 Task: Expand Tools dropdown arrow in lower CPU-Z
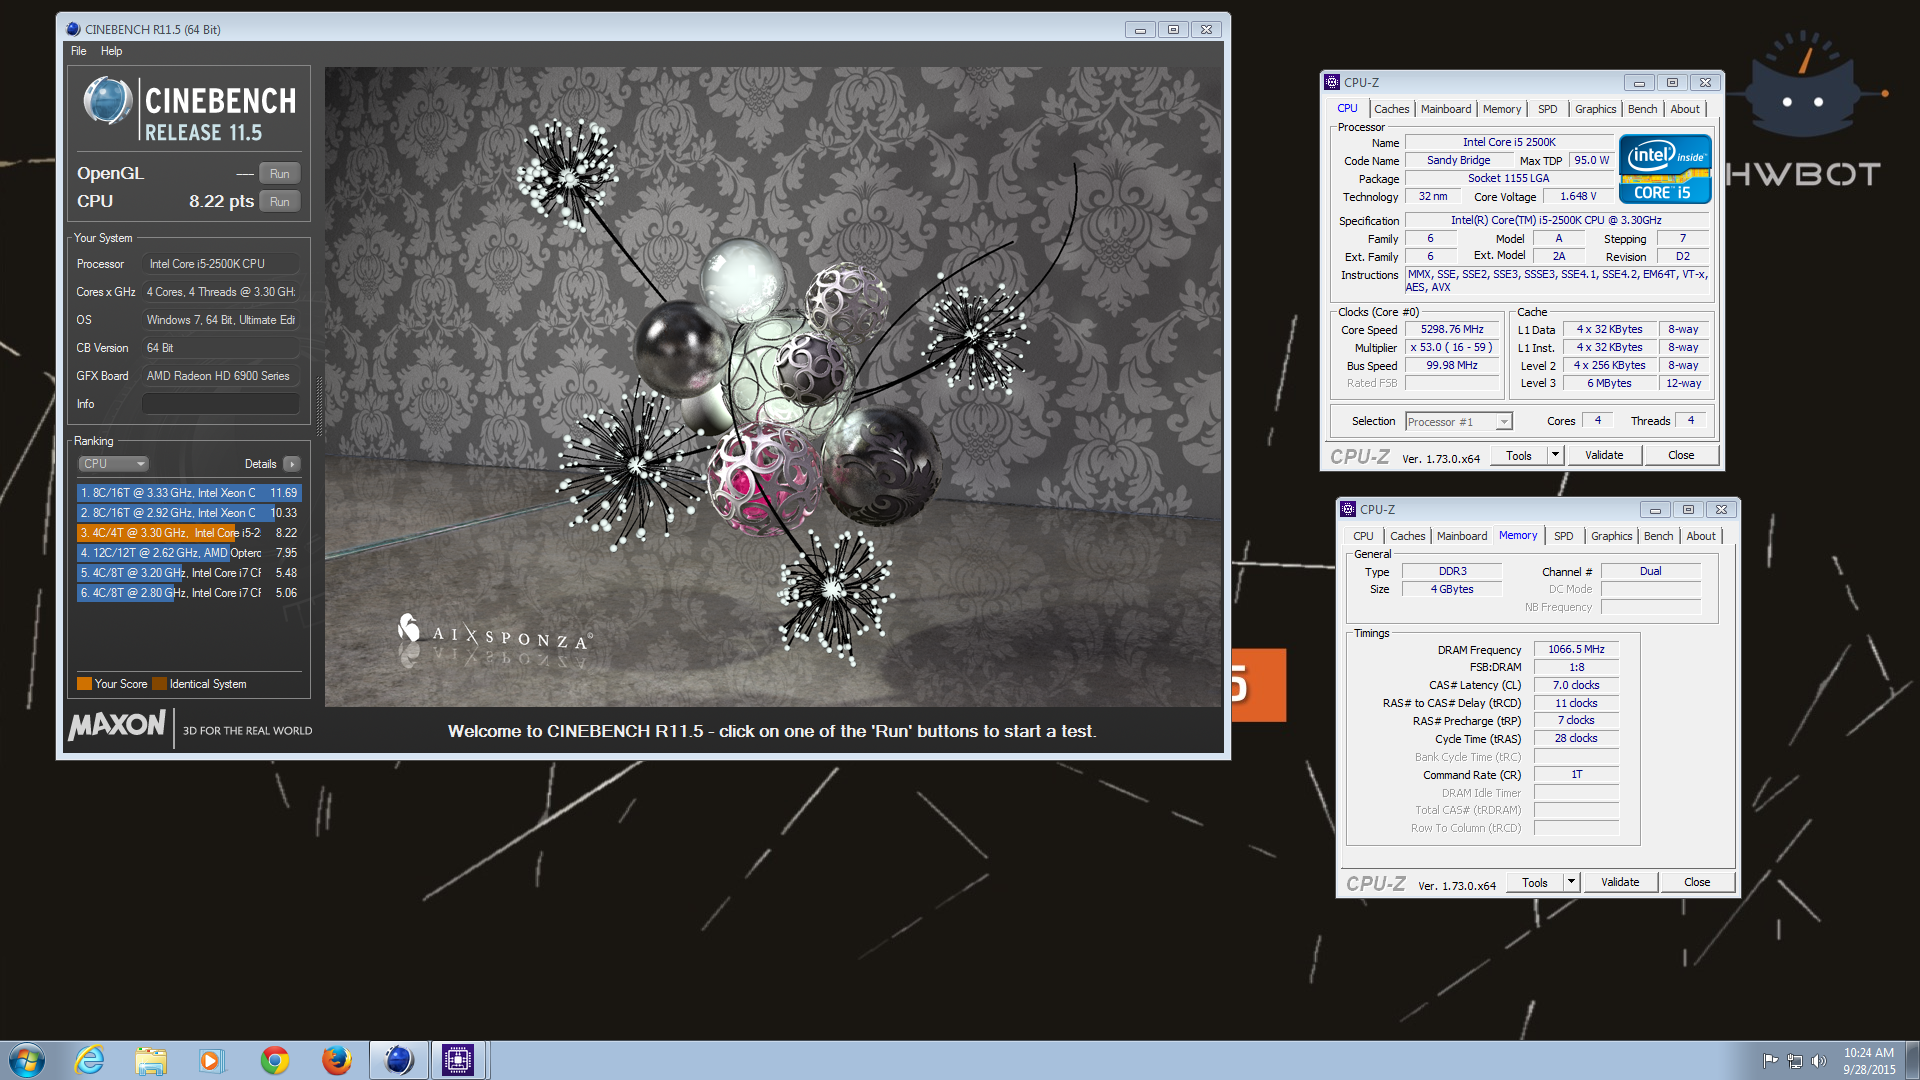point(1571,883)
